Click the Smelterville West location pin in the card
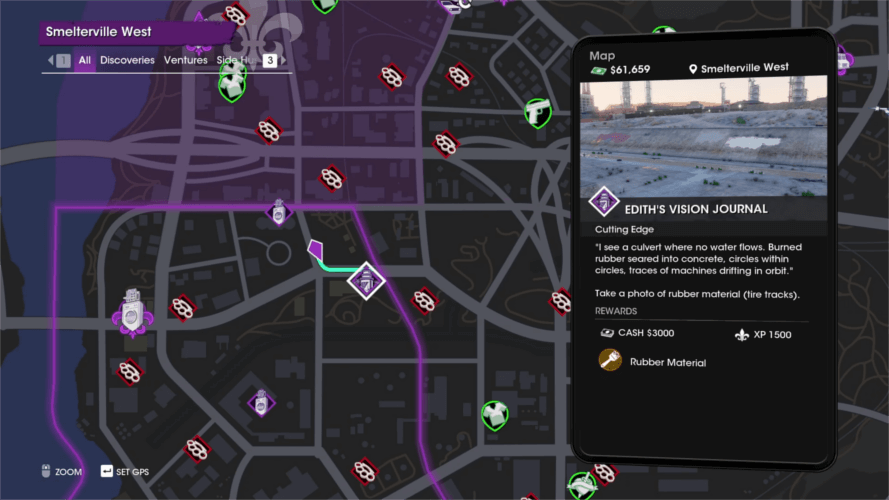Image resolution: width=889 pixels, height=500 pixels. coord(692,69)
